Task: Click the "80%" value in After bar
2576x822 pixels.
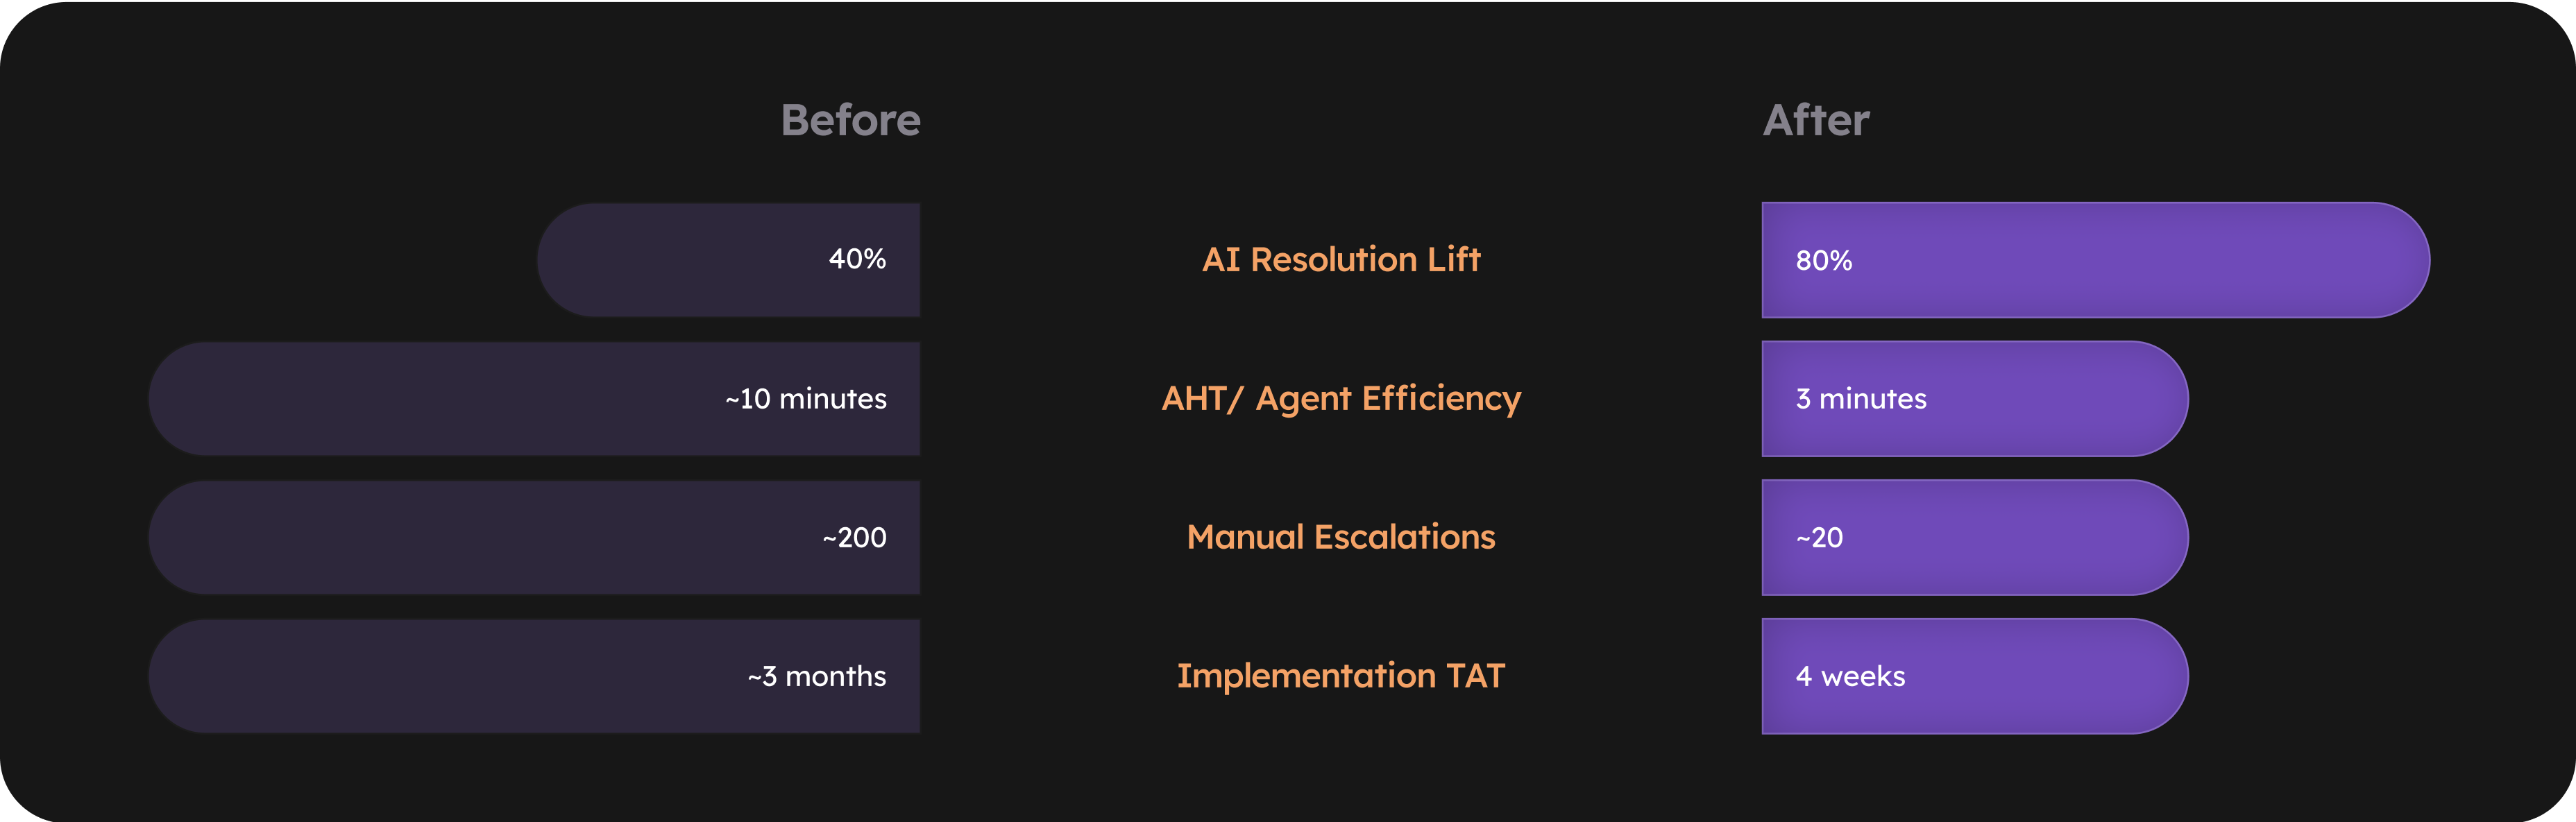Action: 1823,261
